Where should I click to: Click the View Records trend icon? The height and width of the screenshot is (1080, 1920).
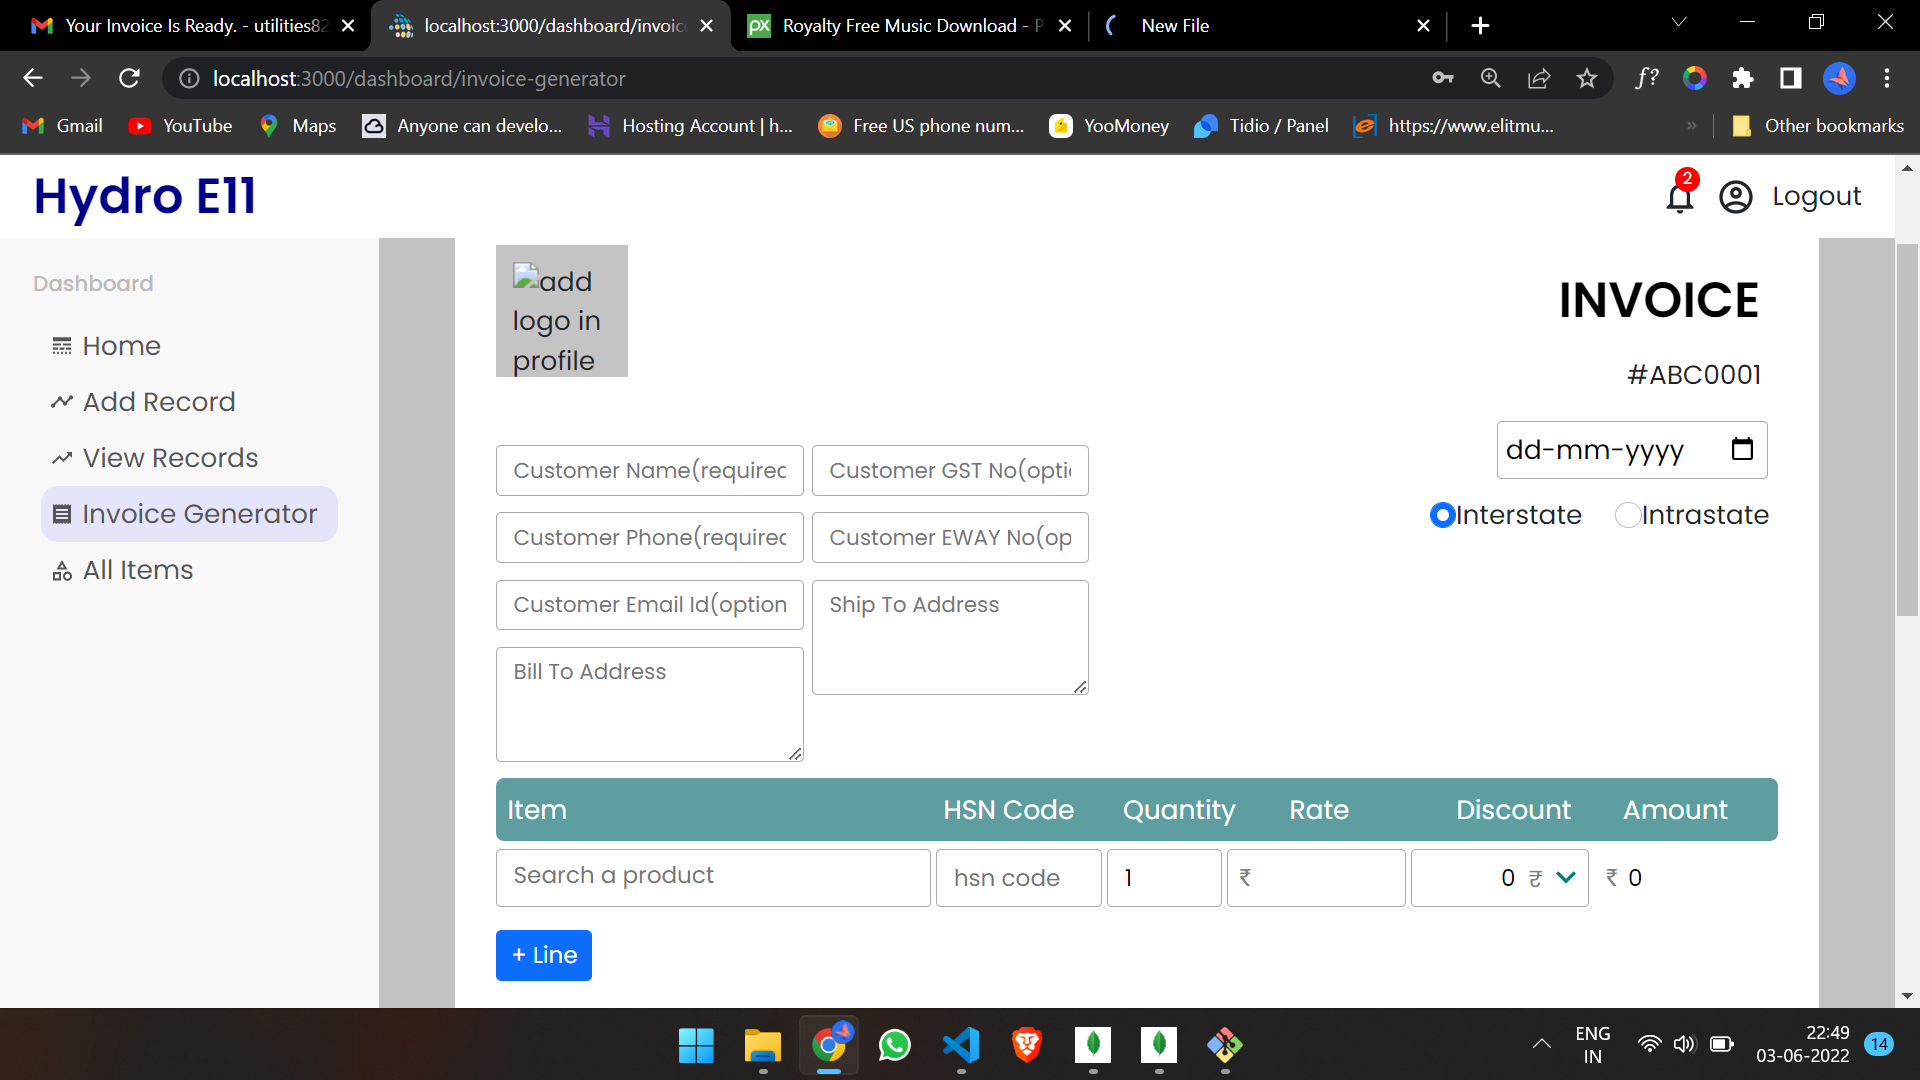click(x=62, y=457)
